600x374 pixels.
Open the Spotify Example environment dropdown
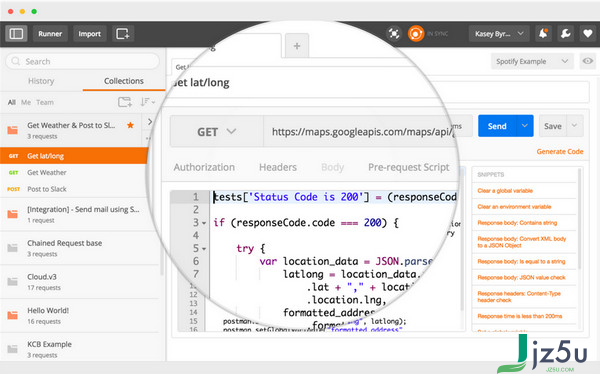[532, 61]
